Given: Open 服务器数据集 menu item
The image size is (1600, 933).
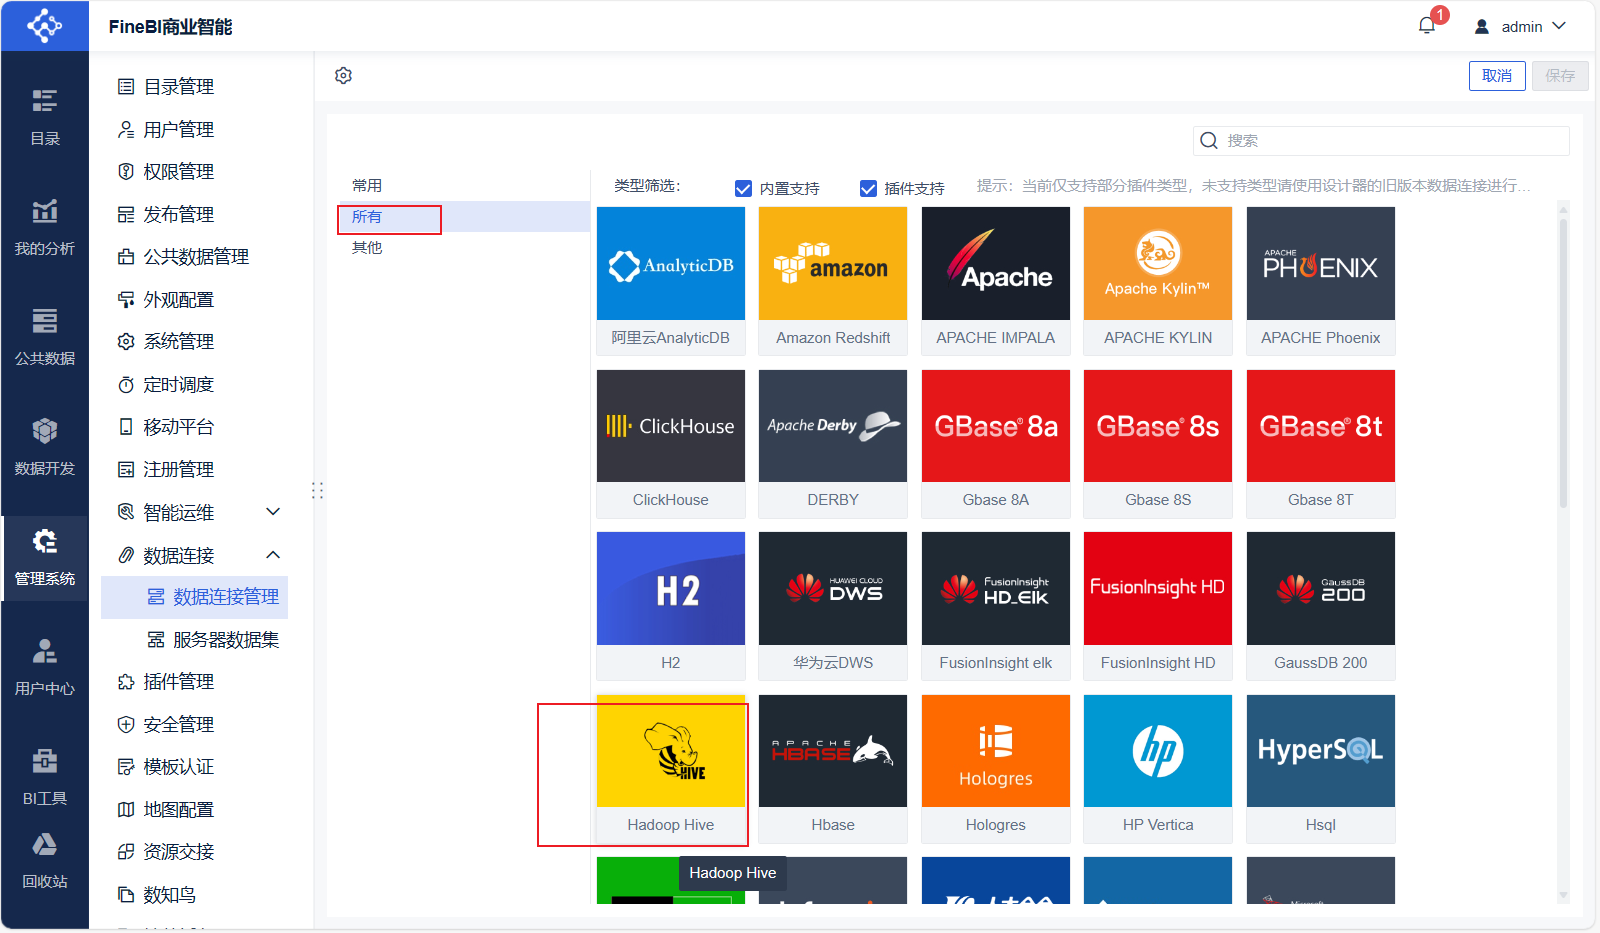Looking at the screenshot, I should click(225, 640).
